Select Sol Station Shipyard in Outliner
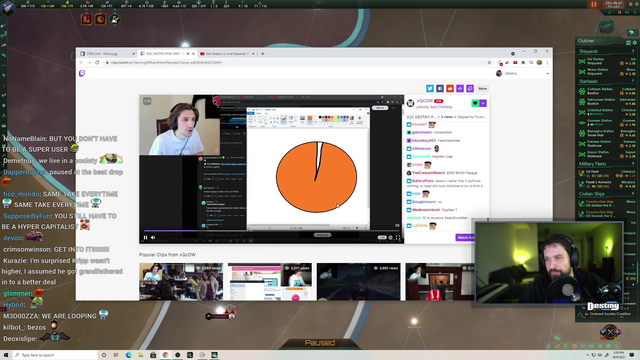The width and height of the screenshot is (640, 360). tap(607, 61)
